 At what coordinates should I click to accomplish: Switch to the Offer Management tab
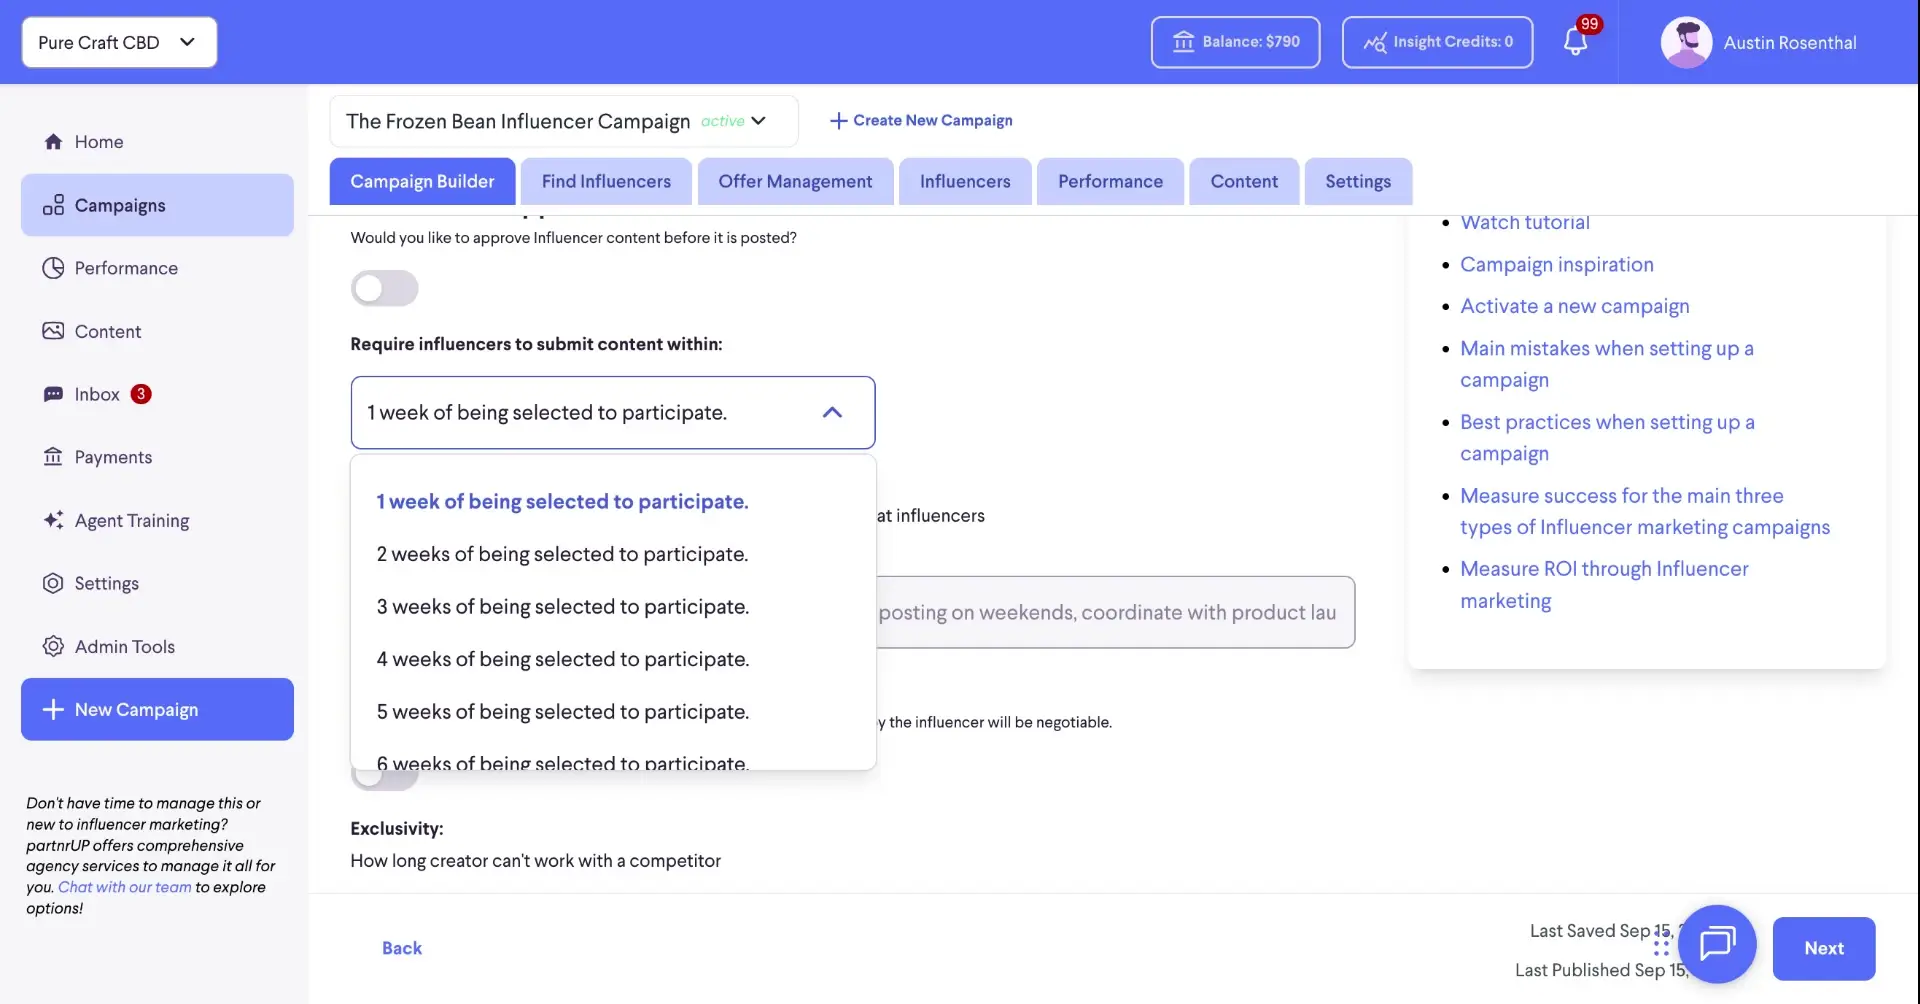(x=794, y=181)
